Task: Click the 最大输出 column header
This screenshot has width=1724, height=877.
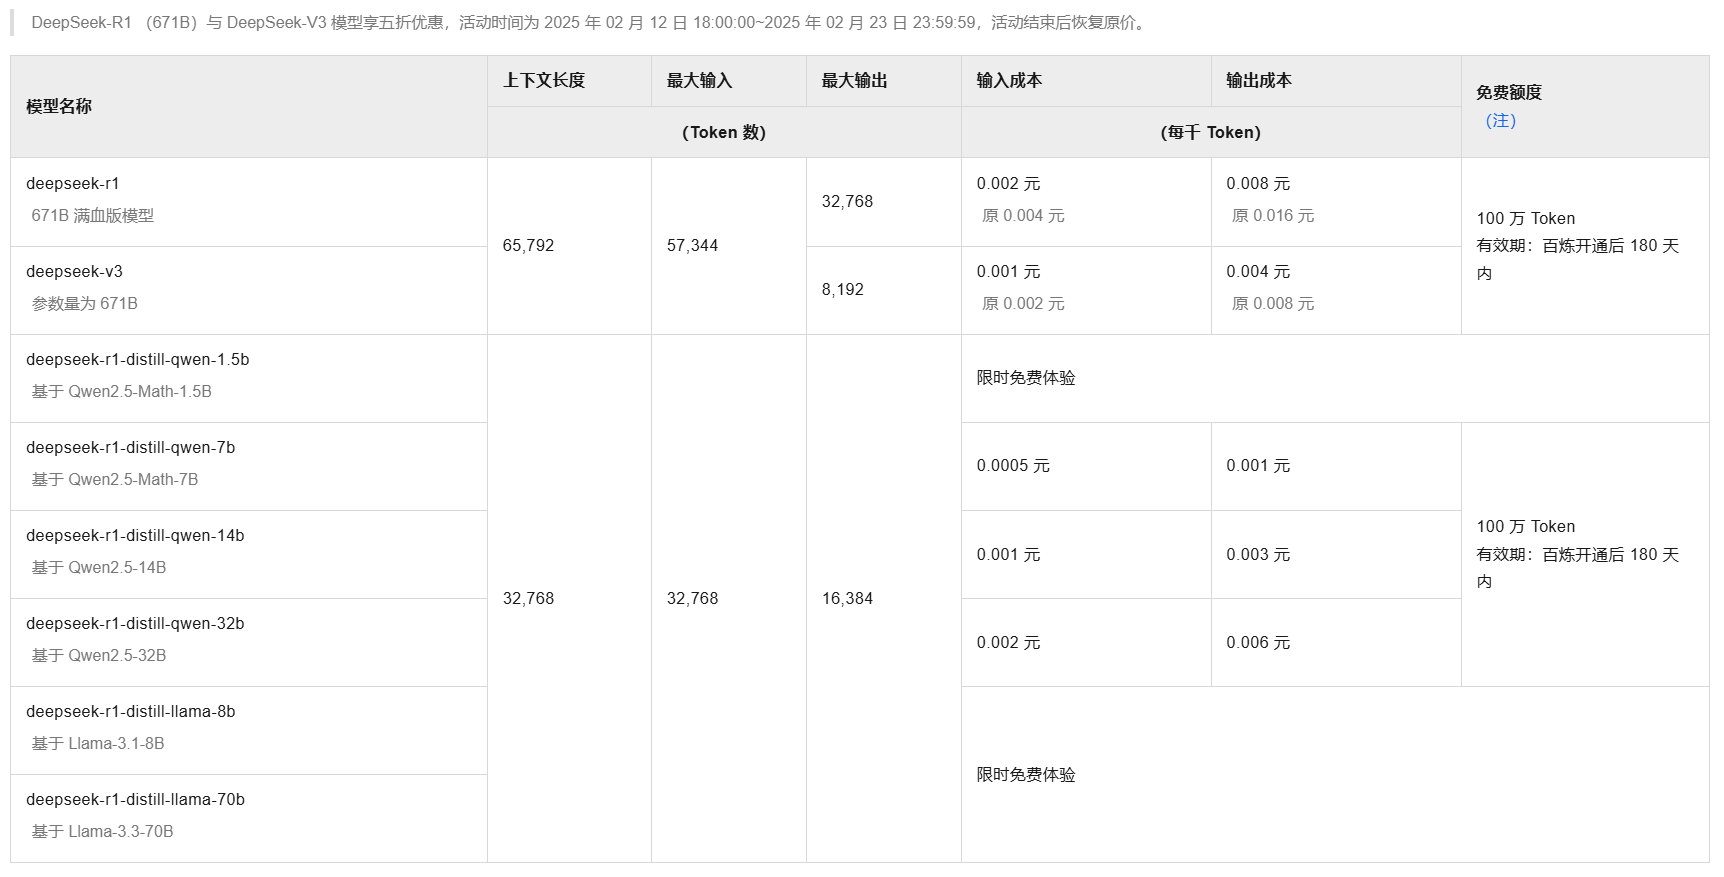Action: 854,80
